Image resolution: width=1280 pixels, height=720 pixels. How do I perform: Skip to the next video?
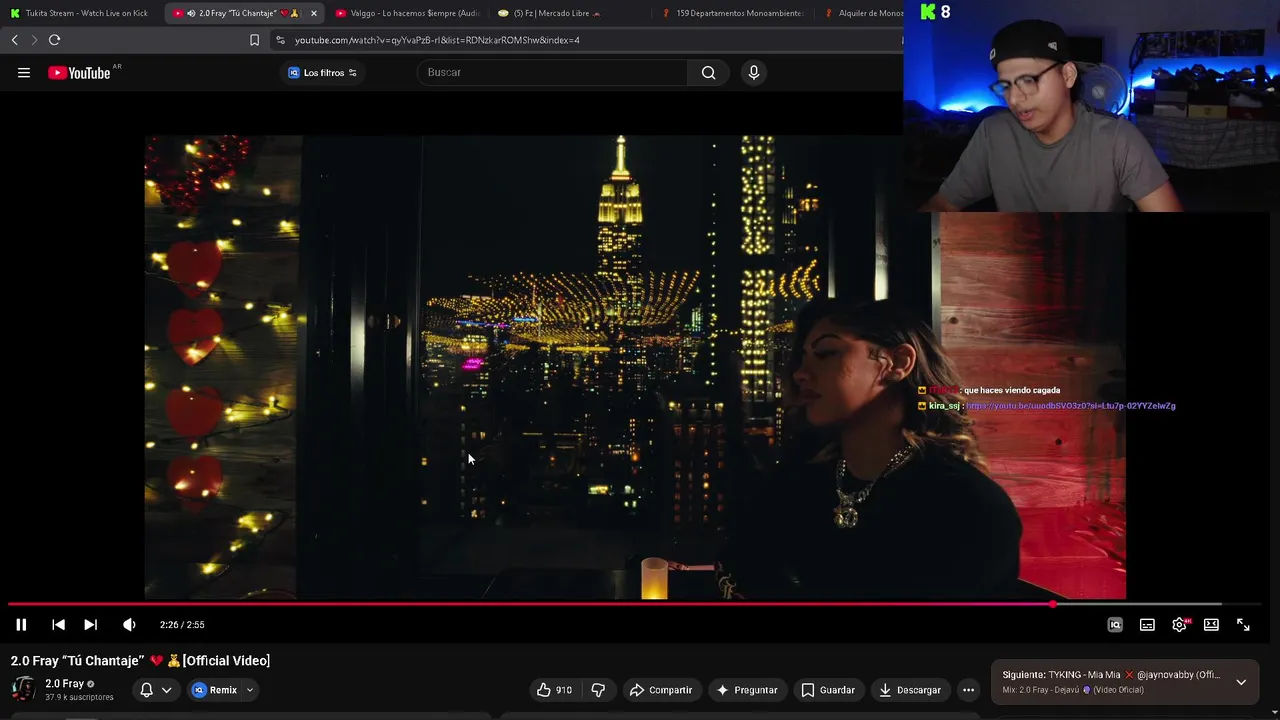pos(90,625)
